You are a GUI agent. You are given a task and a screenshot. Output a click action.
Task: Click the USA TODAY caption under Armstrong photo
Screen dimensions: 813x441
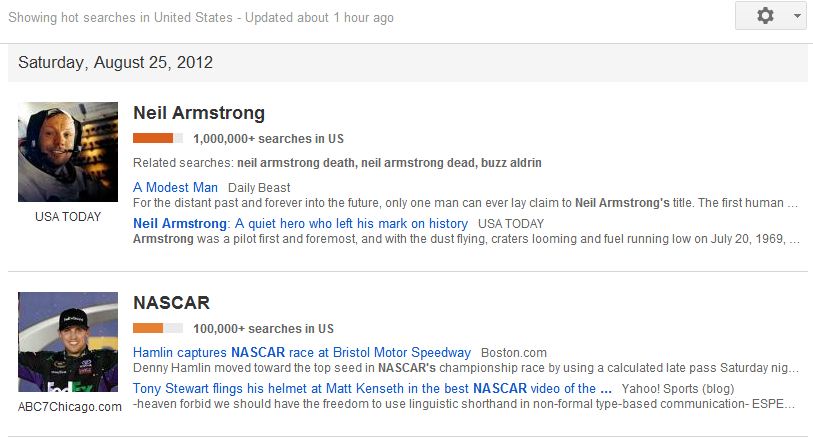click(68, 217)
